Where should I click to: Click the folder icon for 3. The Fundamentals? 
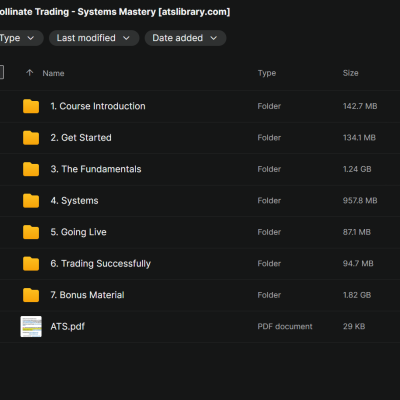[x=31, y=169]
